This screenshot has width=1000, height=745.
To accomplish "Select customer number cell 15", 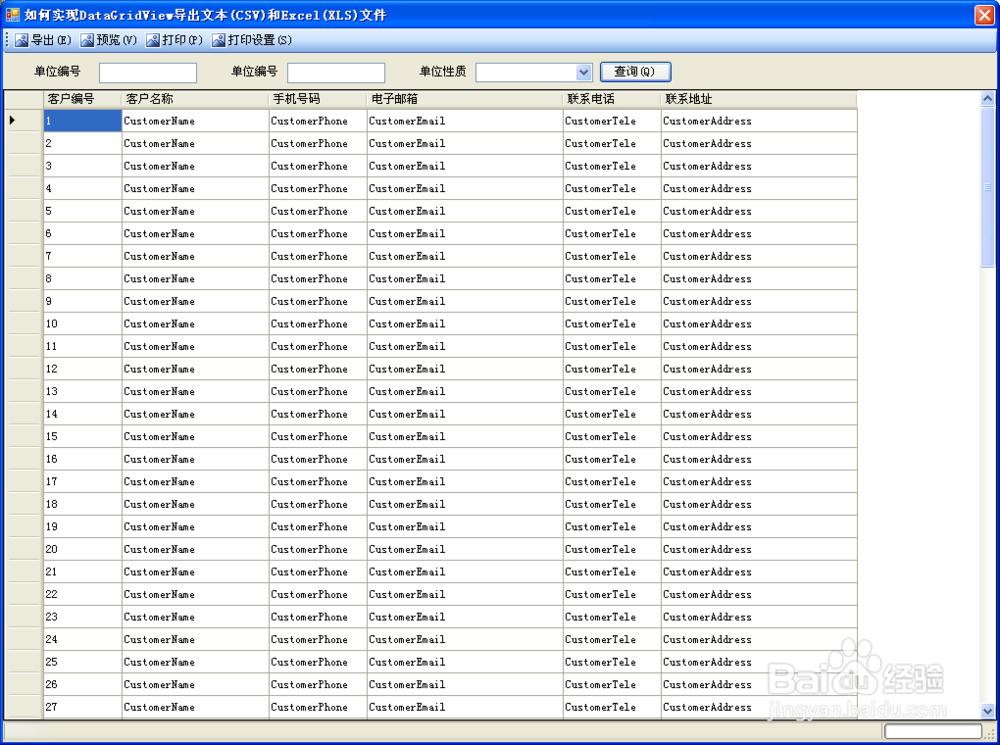I will tap(82, 436).
